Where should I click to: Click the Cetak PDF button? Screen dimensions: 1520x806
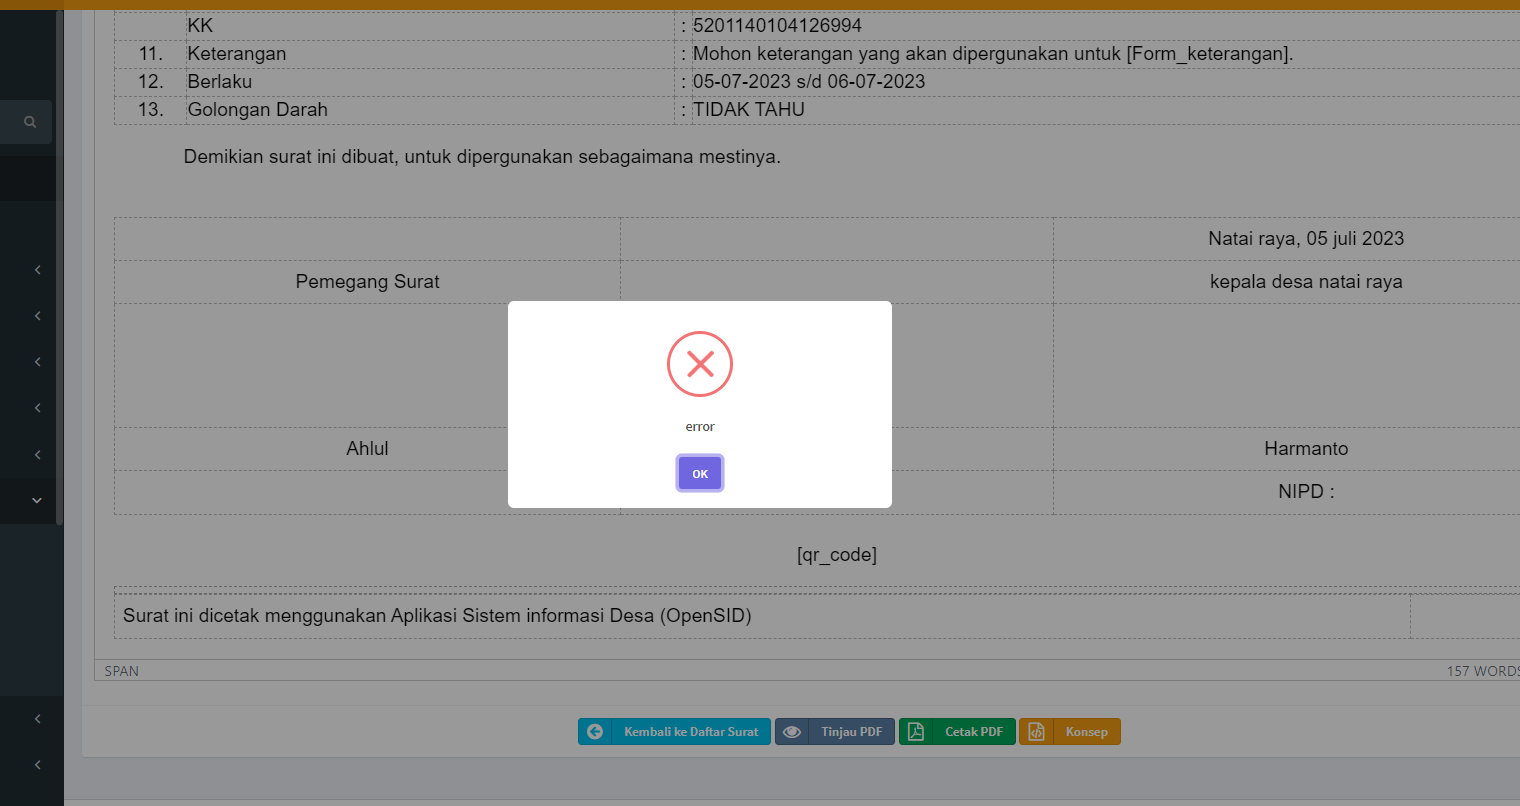coord(957,731)
